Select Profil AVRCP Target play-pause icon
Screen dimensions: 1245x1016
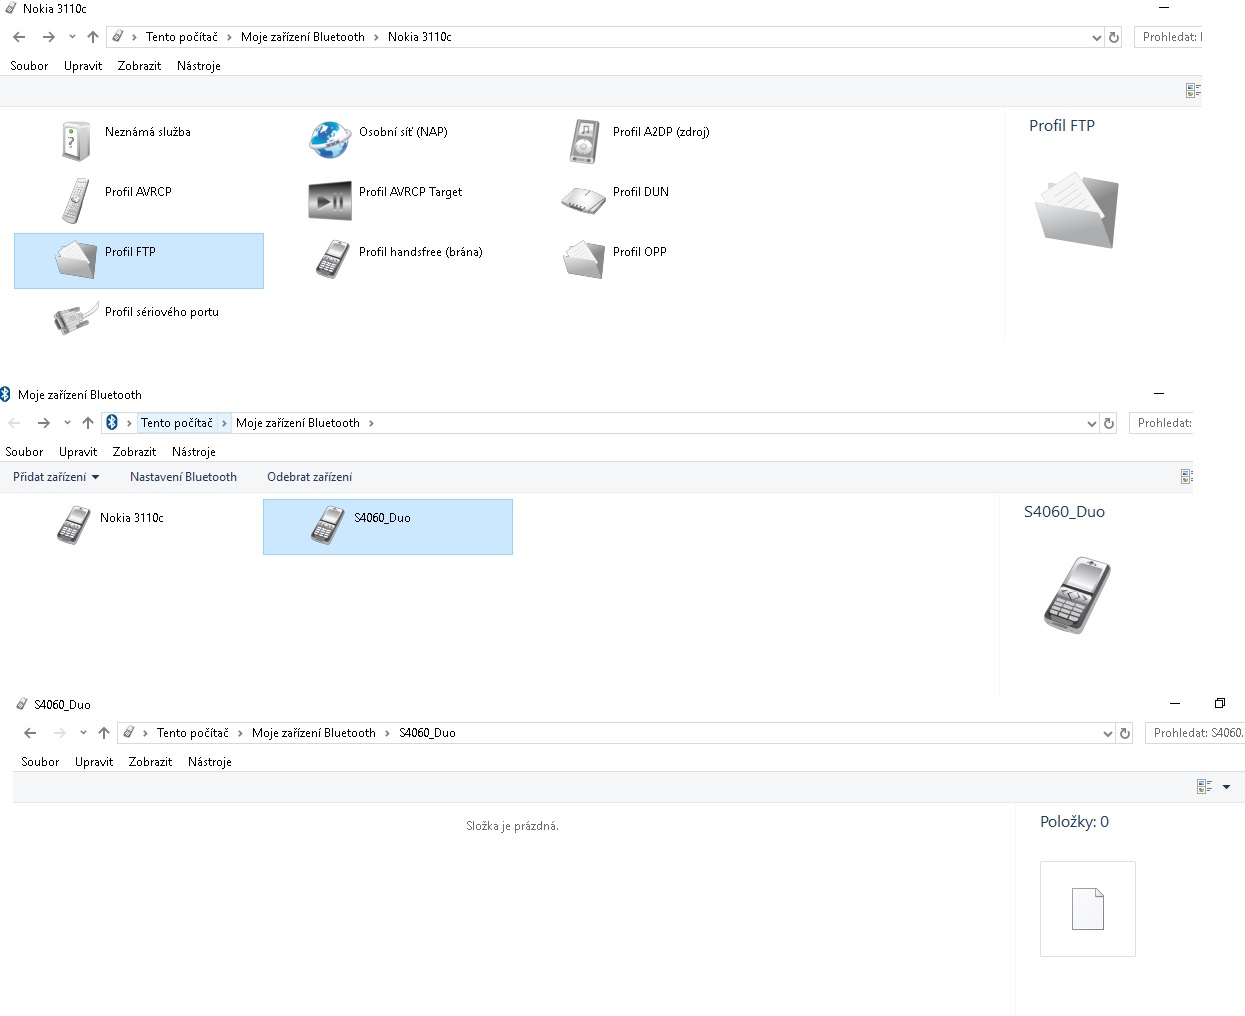pos(330,201)
